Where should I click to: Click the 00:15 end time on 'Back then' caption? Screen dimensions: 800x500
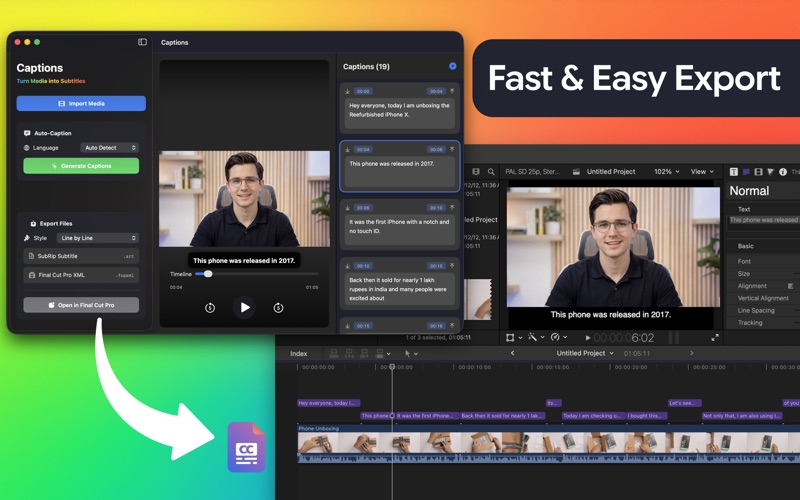(x=436, y=266)
